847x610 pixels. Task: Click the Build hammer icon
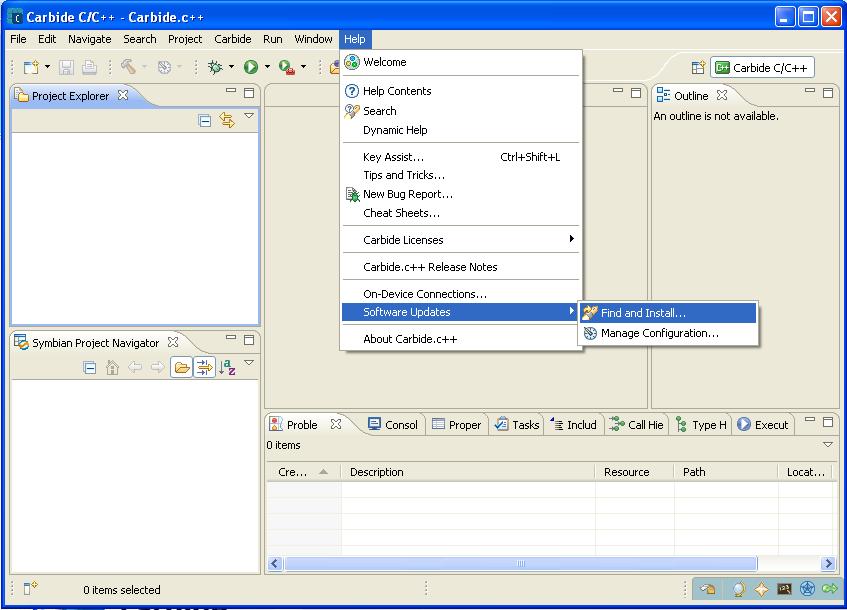(x=128, y=66)
